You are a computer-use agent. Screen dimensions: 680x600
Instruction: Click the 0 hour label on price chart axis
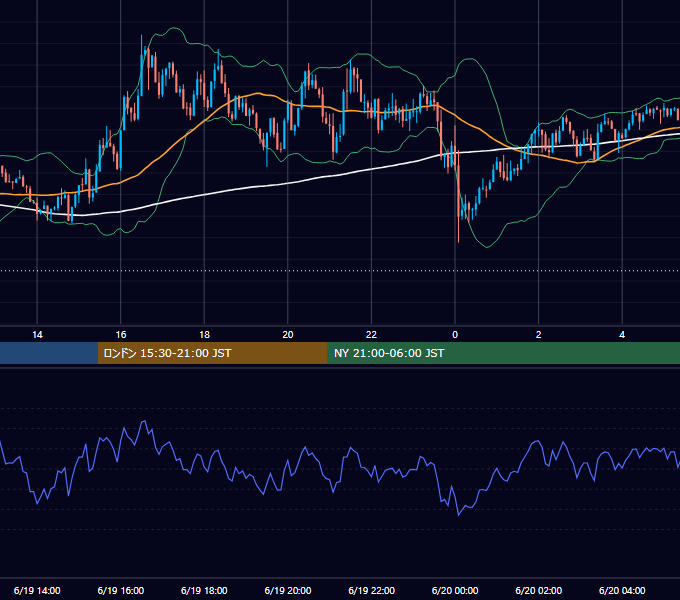(x=455, y=335)
